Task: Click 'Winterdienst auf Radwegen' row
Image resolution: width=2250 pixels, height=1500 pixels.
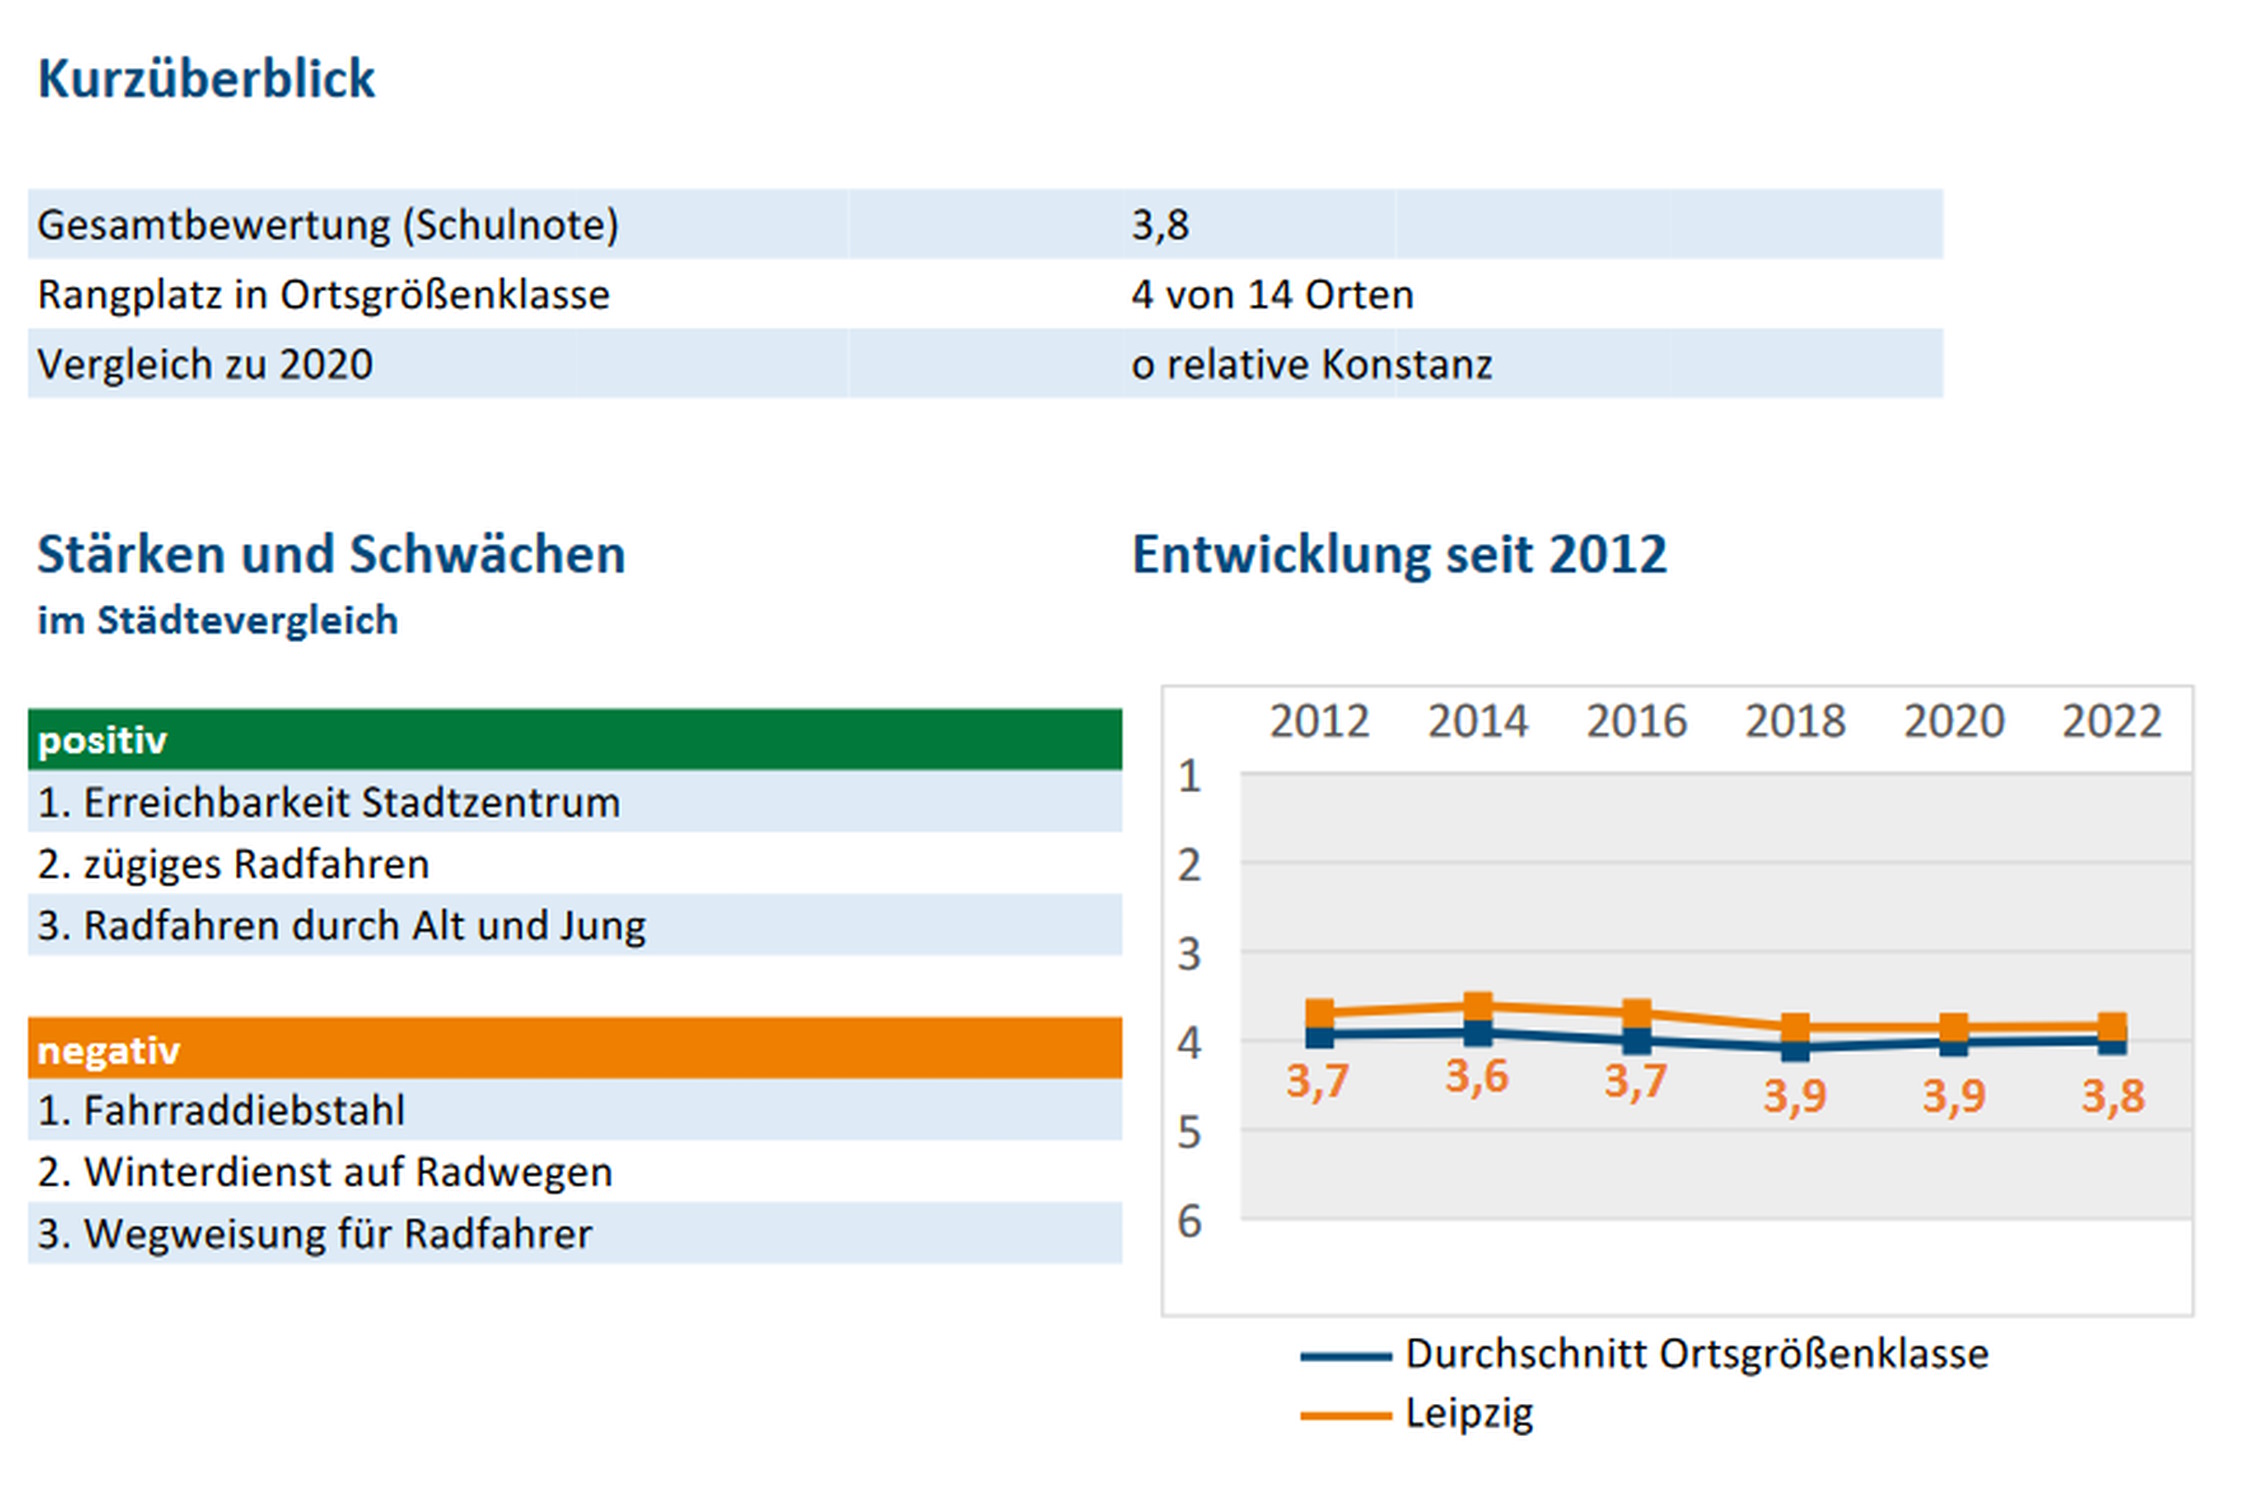Action: pos(325,1172)
